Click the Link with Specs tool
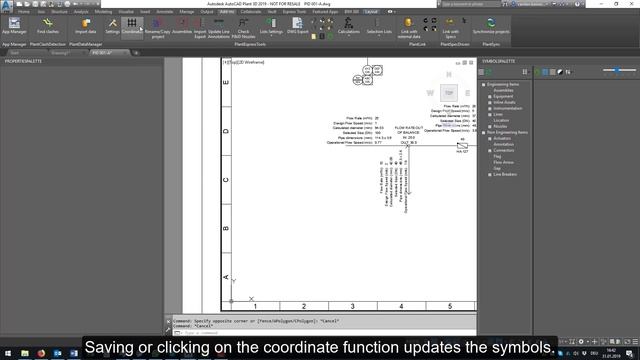 [451, 28]
